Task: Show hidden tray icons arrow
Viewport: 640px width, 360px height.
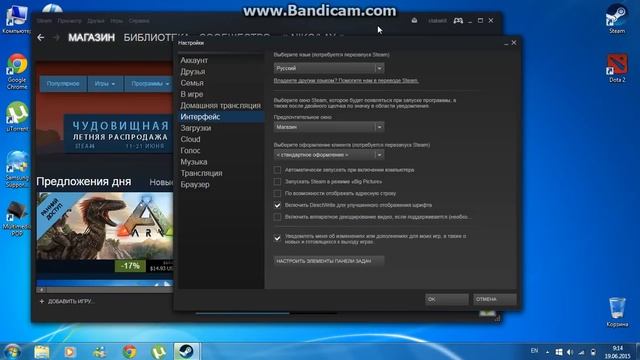Action: pyautogui.click(x=547, y=352)
